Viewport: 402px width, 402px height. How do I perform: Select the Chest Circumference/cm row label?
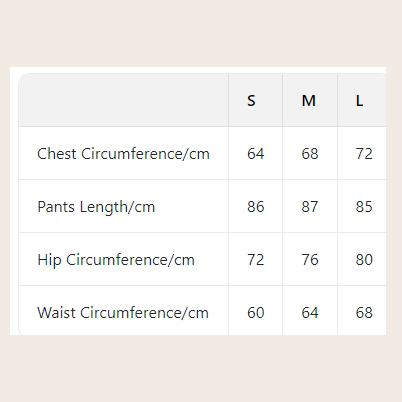[123, 154]
